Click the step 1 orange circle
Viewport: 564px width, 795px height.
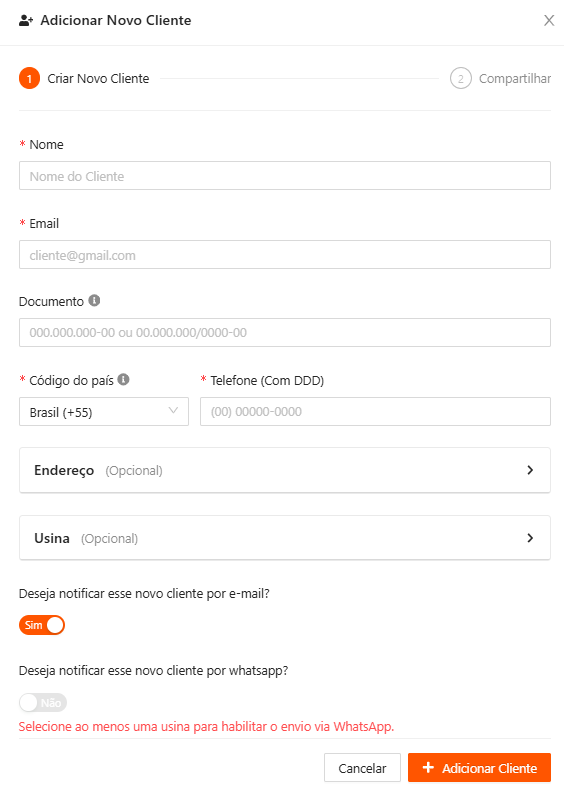click(x=29, y=79)
